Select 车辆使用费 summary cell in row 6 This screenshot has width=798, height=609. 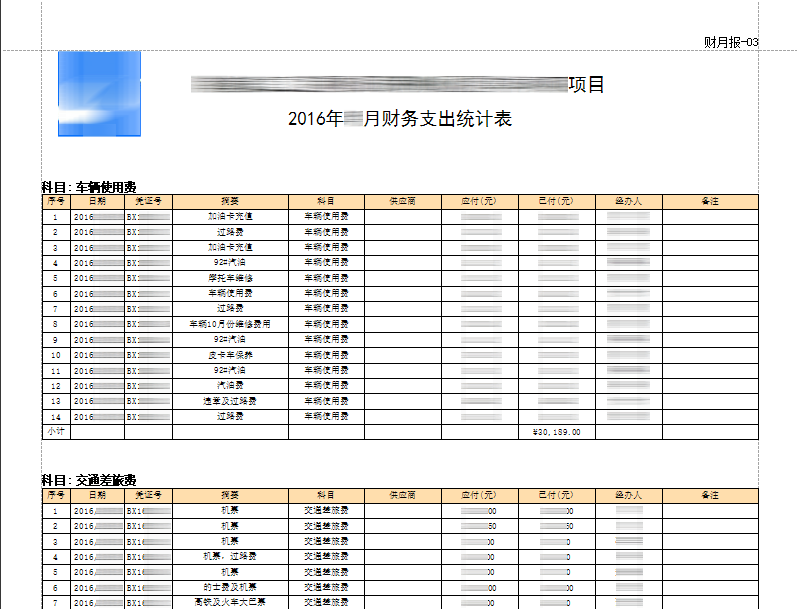coord(230,294)
